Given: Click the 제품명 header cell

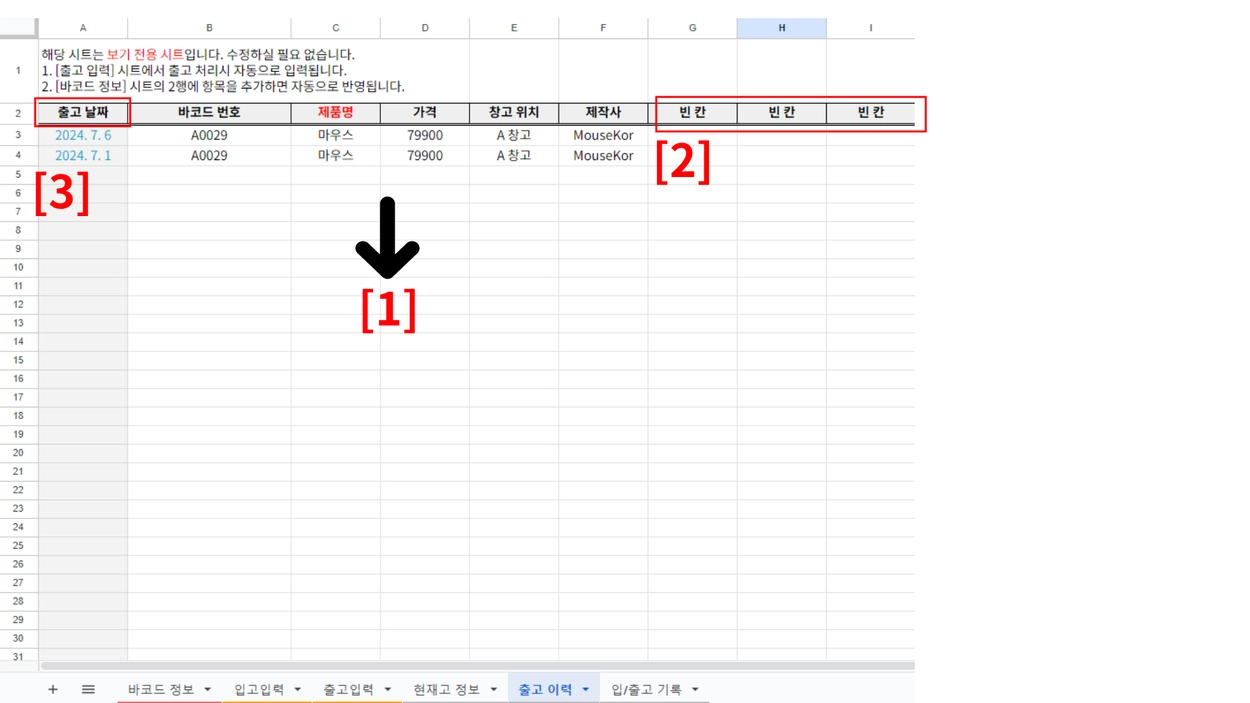Looking at the screenshot, I should point(335,112).
